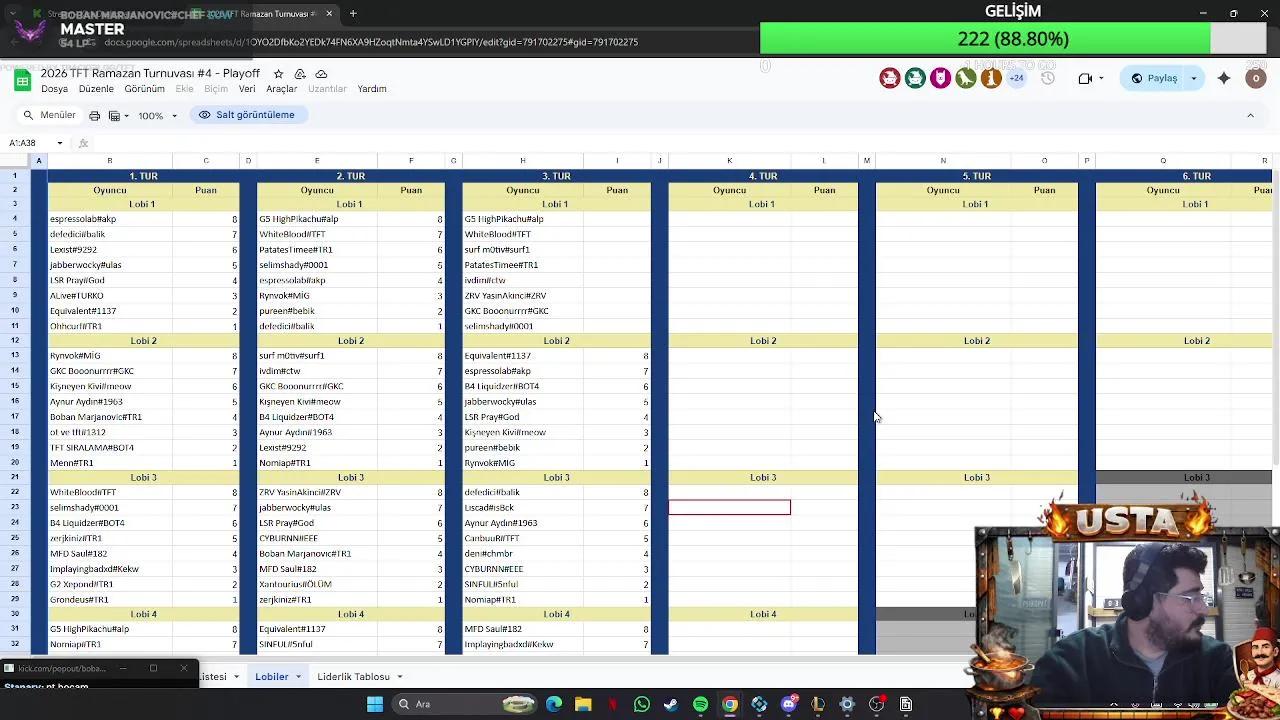Open the Gemini sparkle icon

click(x=1223, y=78)
